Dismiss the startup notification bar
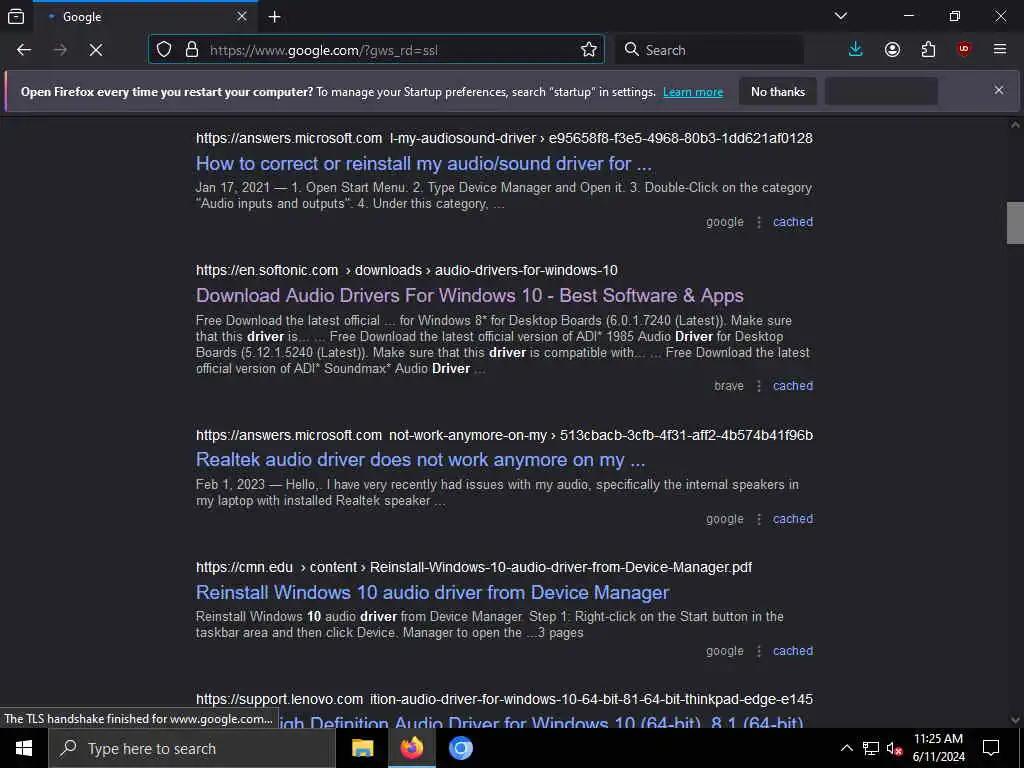 tap(999, 90)
